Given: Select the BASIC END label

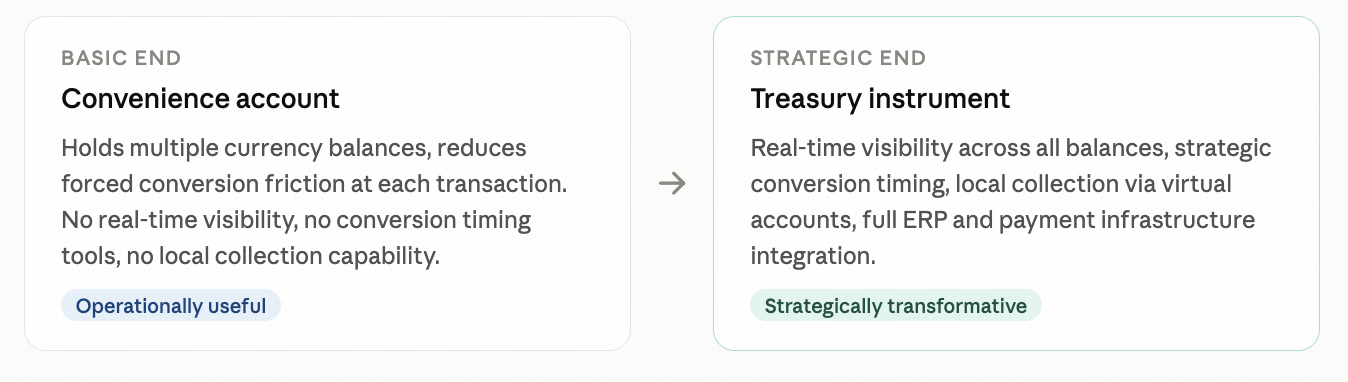Looking at the screenshot, I should click(121, 58).
